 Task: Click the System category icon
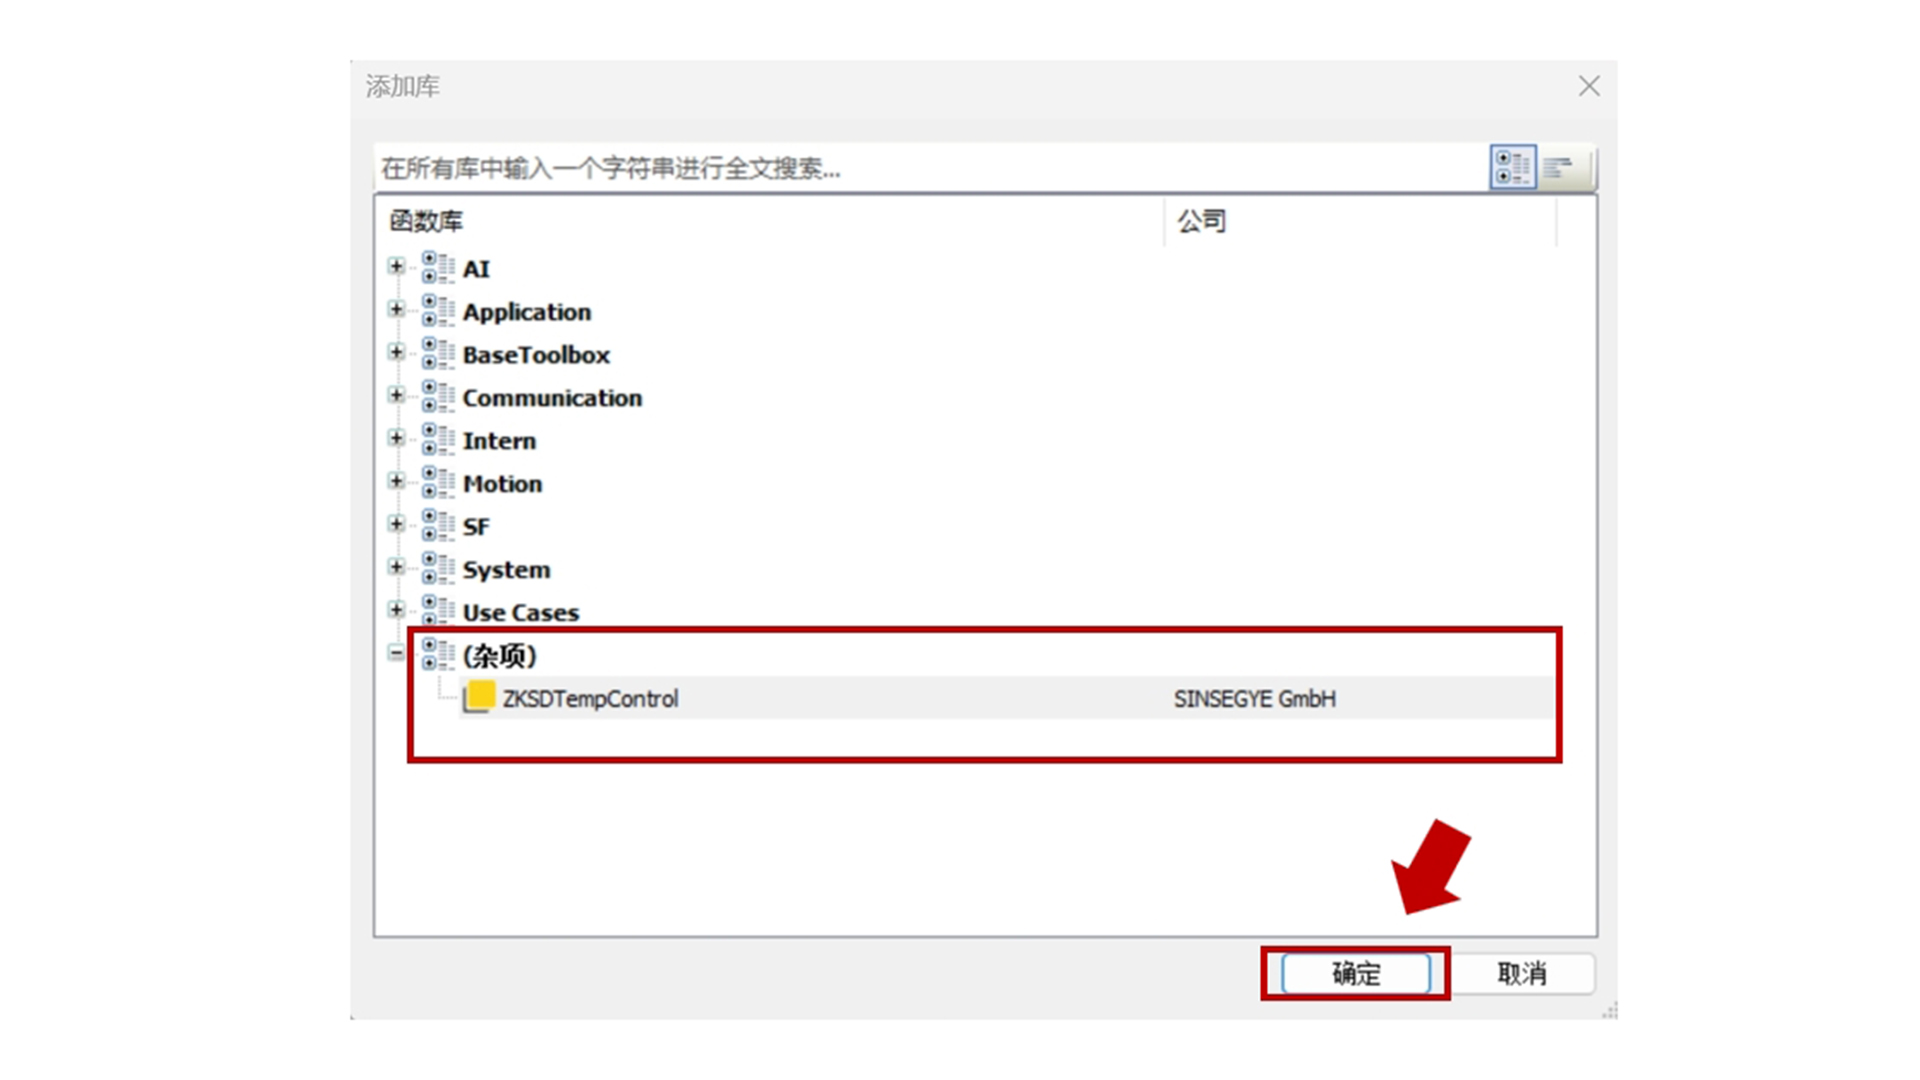coord(437,569)
